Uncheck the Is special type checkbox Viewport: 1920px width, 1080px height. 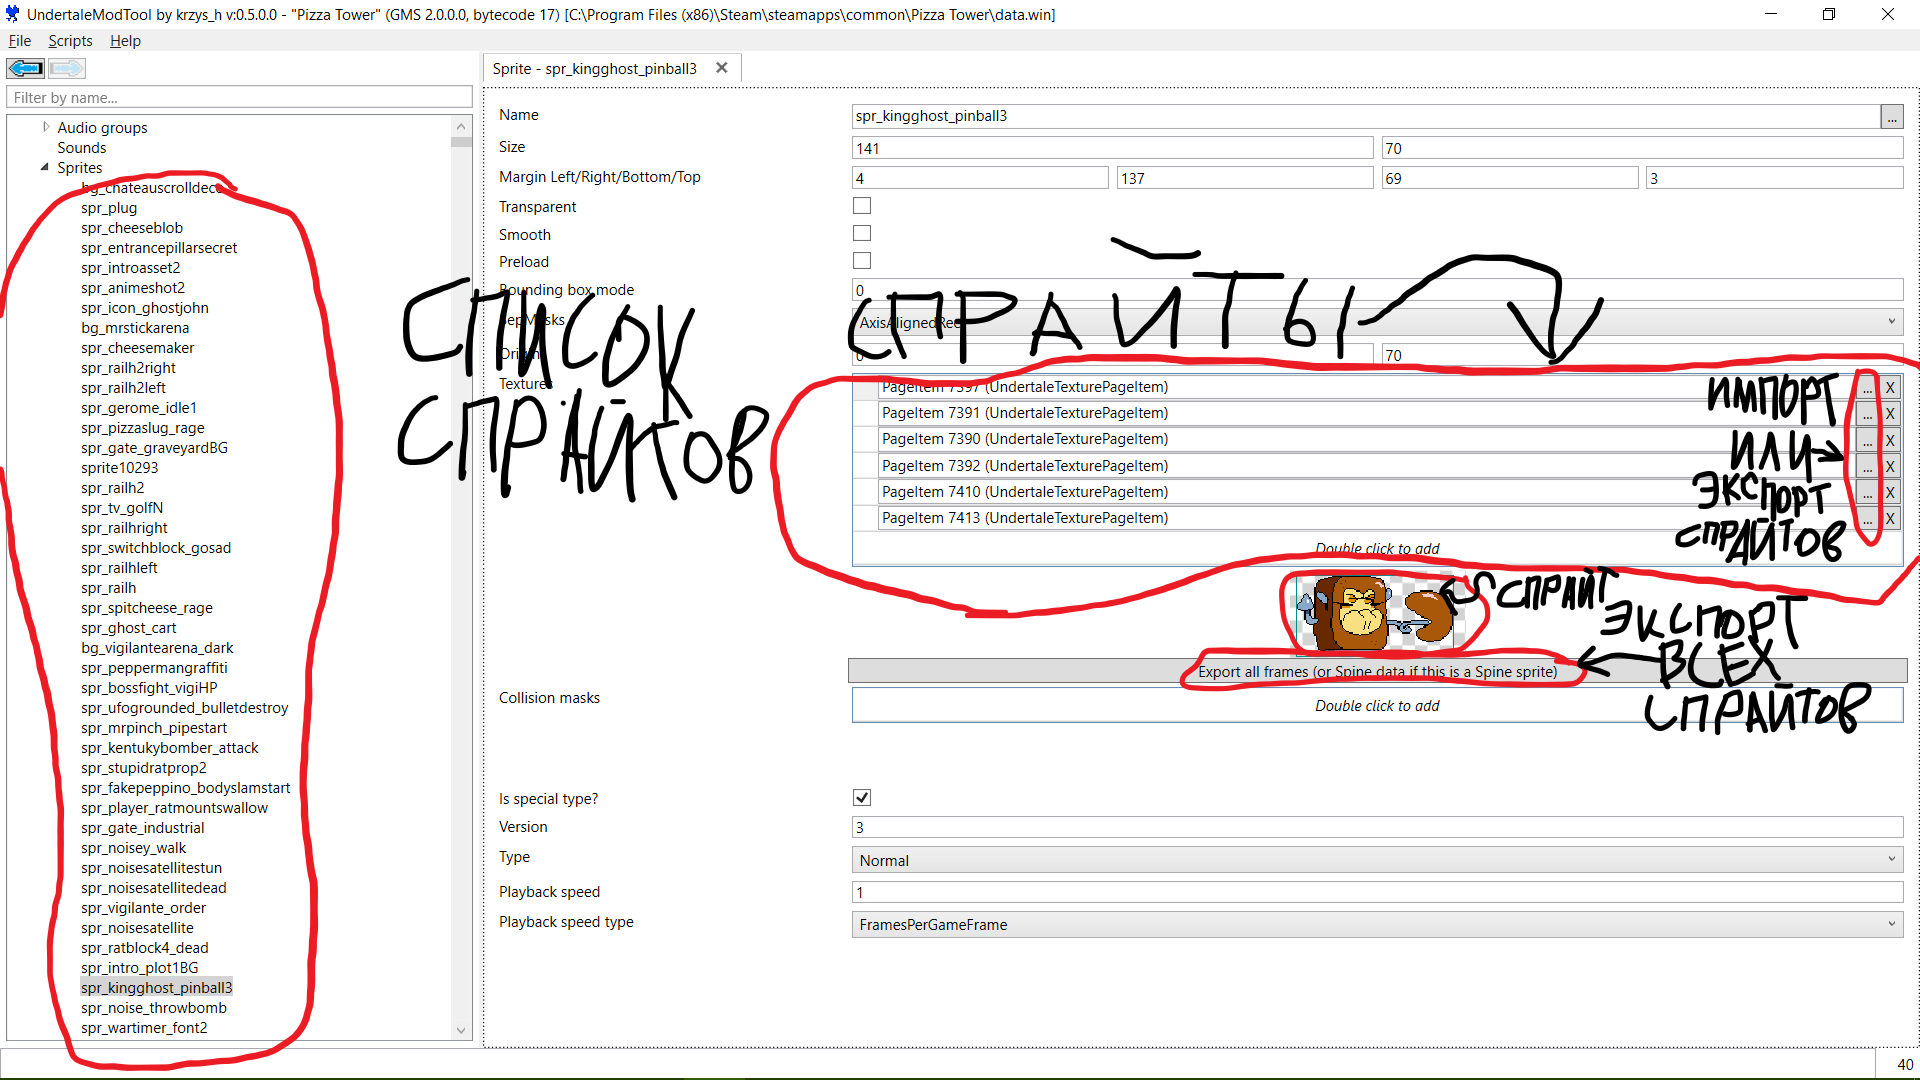(x=862, y=798)
